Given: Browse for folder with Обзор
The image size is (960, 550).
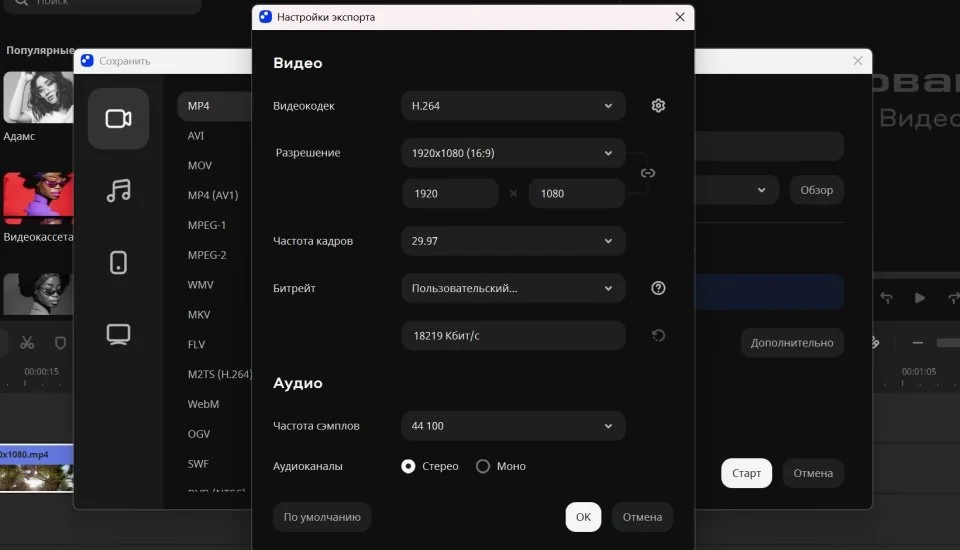Looking at the screenshot, I should tap(817, 190).
